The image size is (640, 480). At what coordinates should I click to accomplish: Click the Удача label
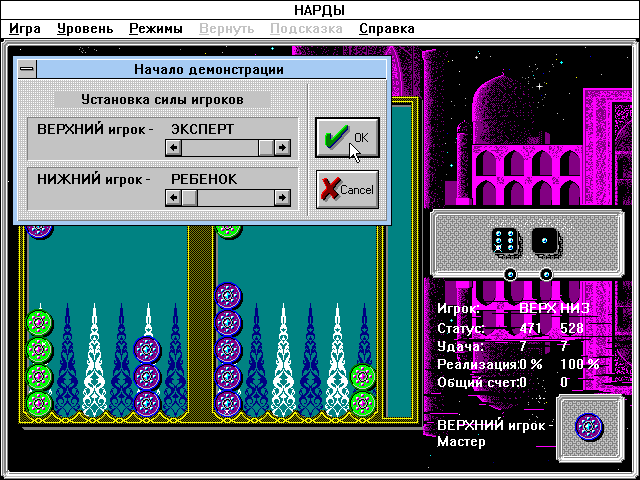point(460,347)
